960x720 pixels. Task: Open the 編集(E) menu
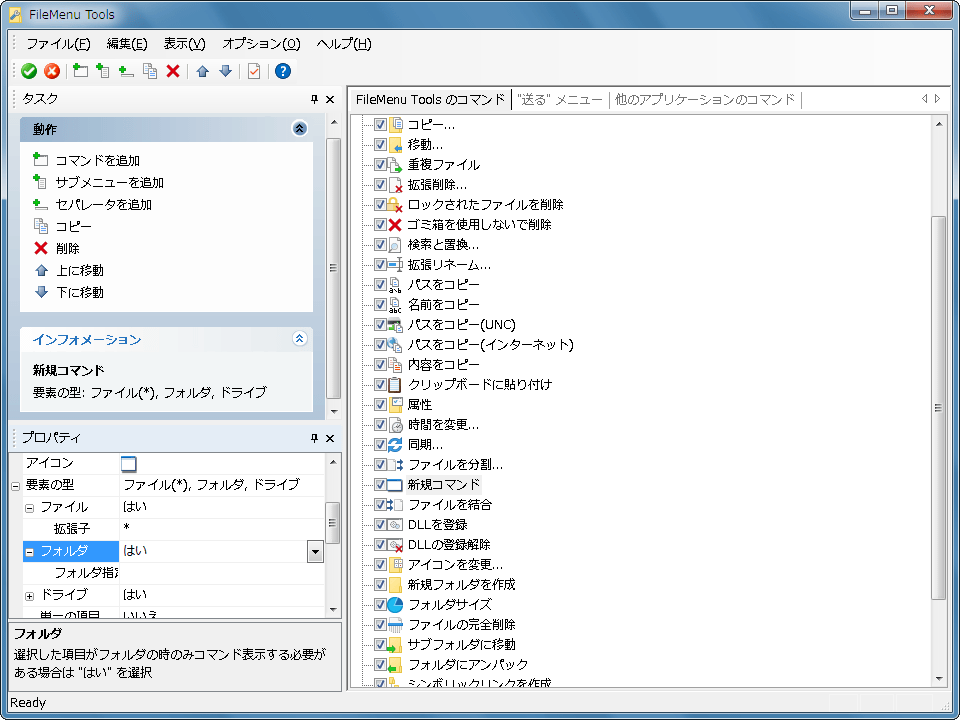(x=127, y=43)
